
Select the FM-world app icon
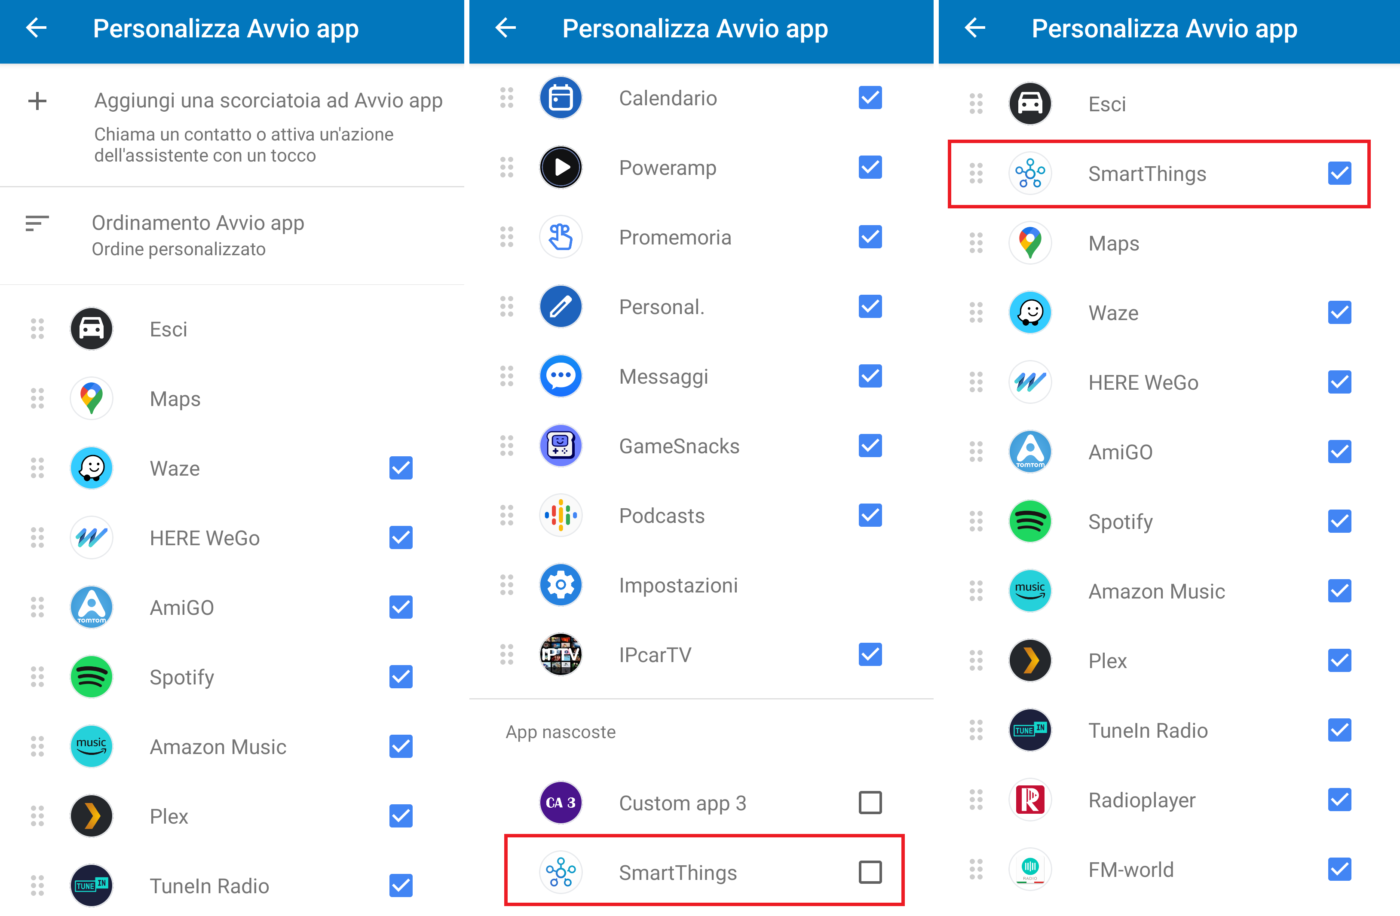point(1030,869)
